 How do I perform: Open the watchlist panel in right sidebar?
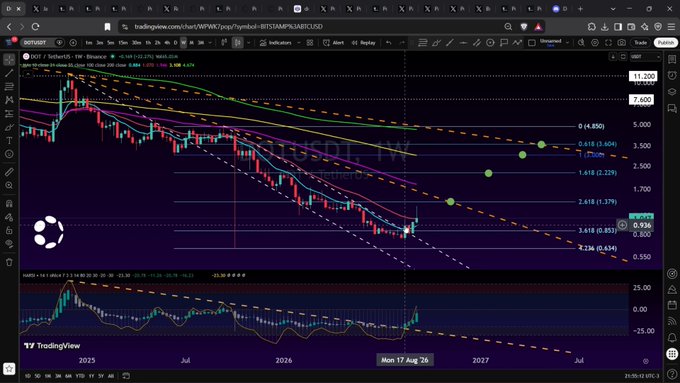672,59
